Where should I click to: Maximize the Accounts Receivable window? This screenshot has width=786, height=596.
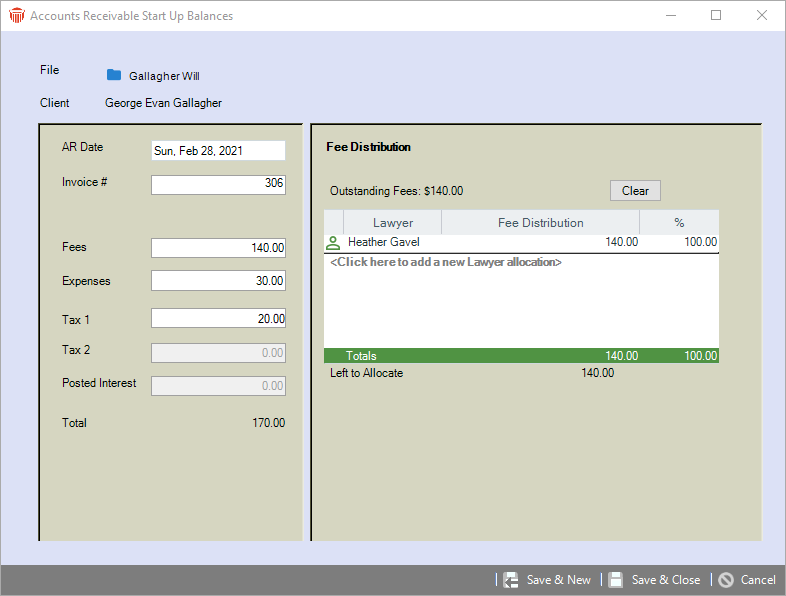[x=716, y=16]
